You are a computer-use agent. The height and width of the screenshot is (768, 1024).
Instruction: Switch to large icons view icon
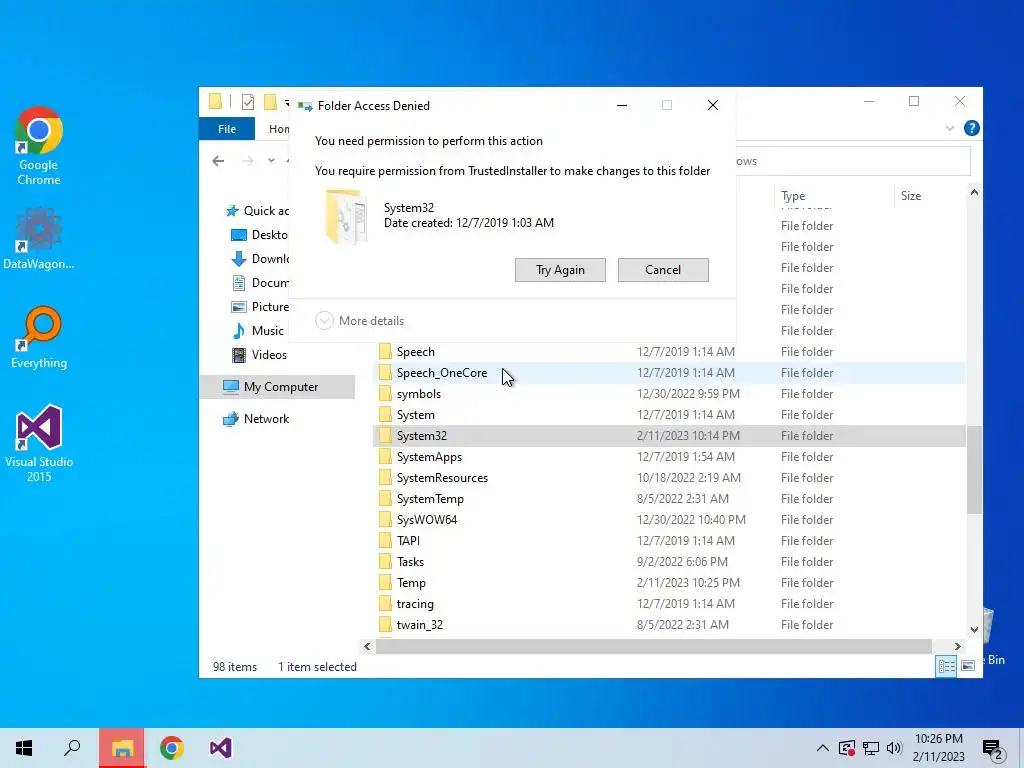click(968, 666)
